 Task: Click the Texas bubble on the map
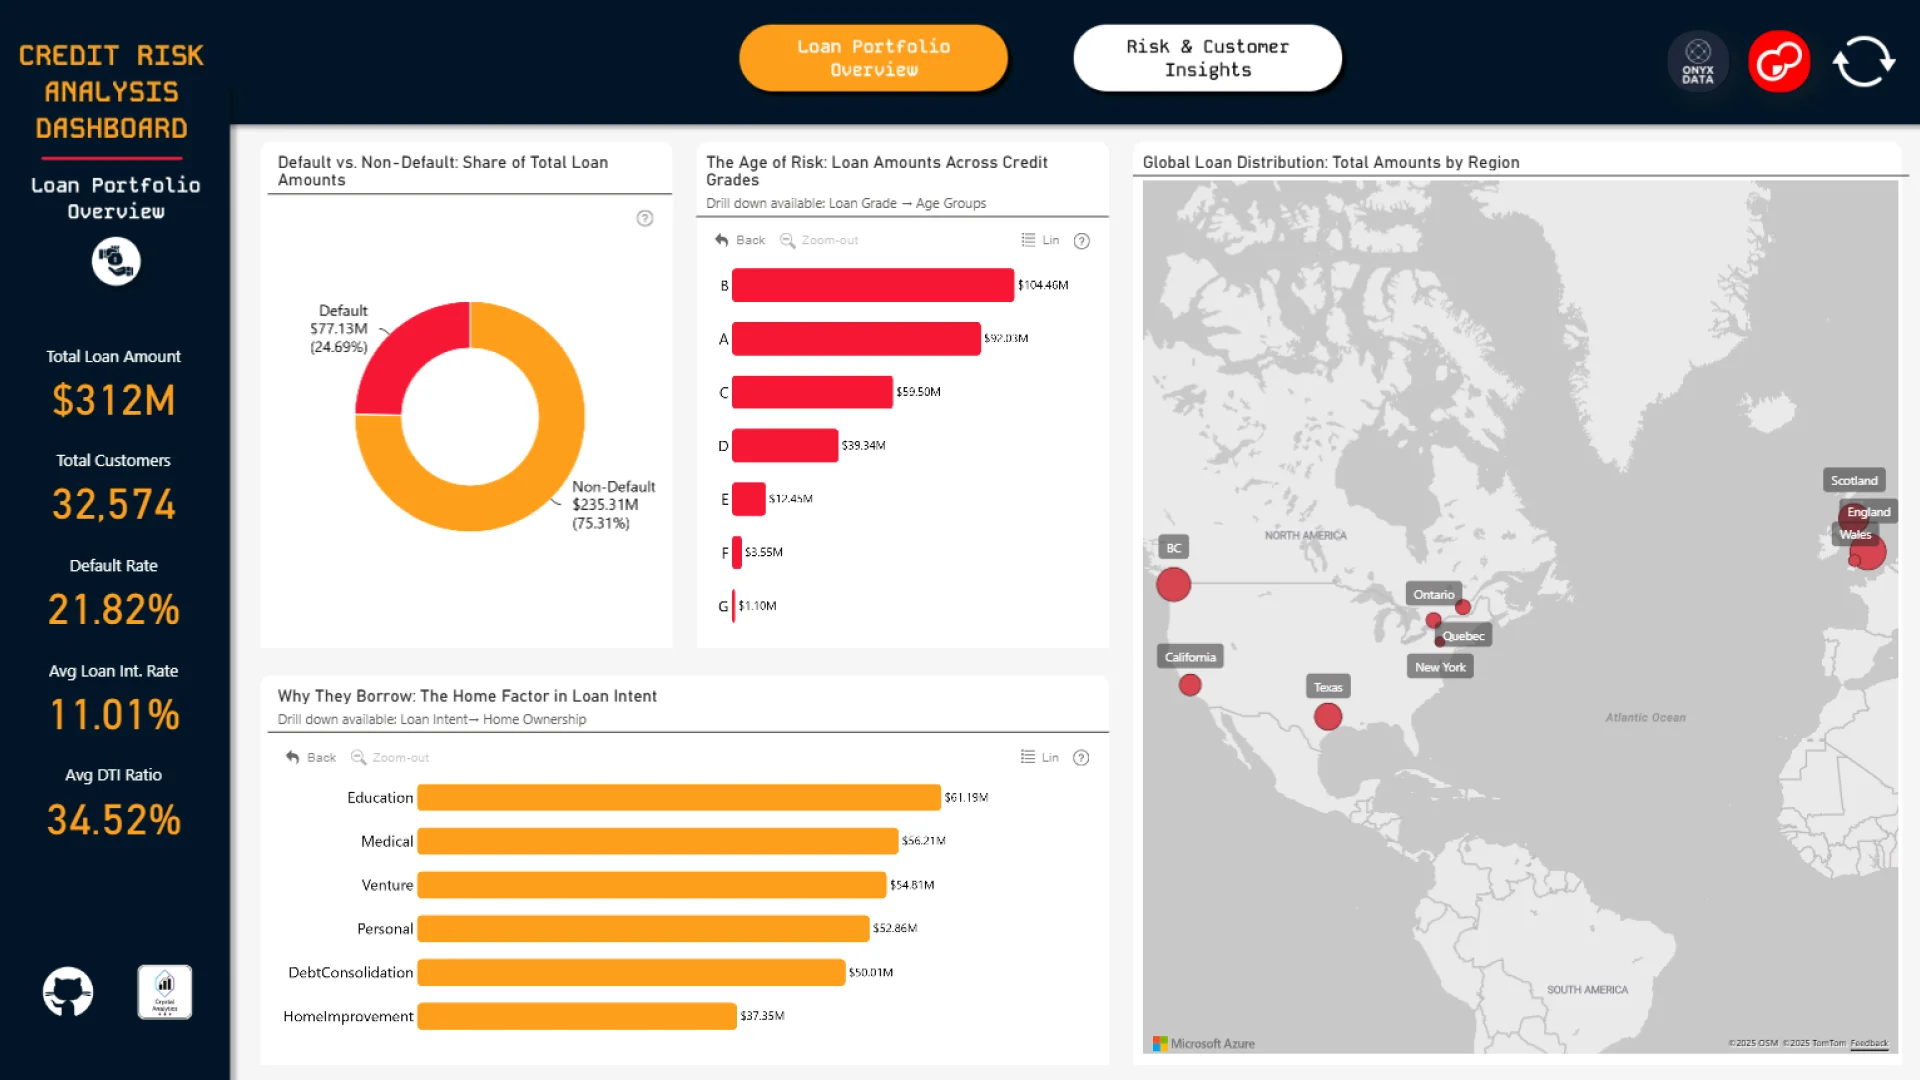[x=1327, y=716]
